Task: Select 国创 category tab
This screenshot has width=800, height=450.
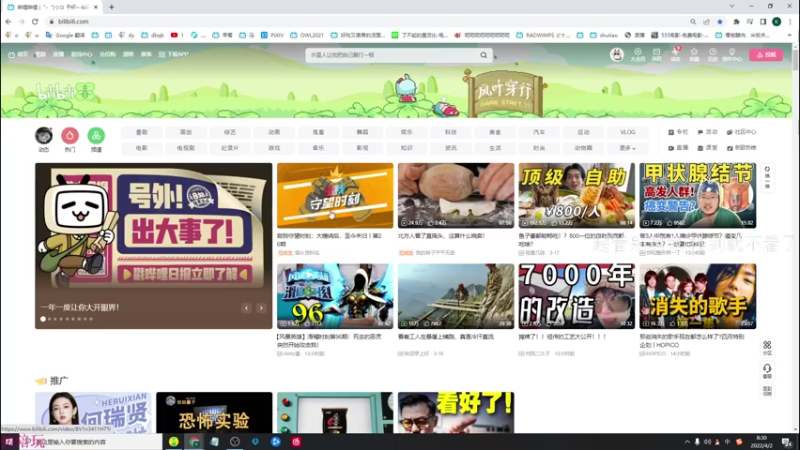Action: [x=186, y=132]
